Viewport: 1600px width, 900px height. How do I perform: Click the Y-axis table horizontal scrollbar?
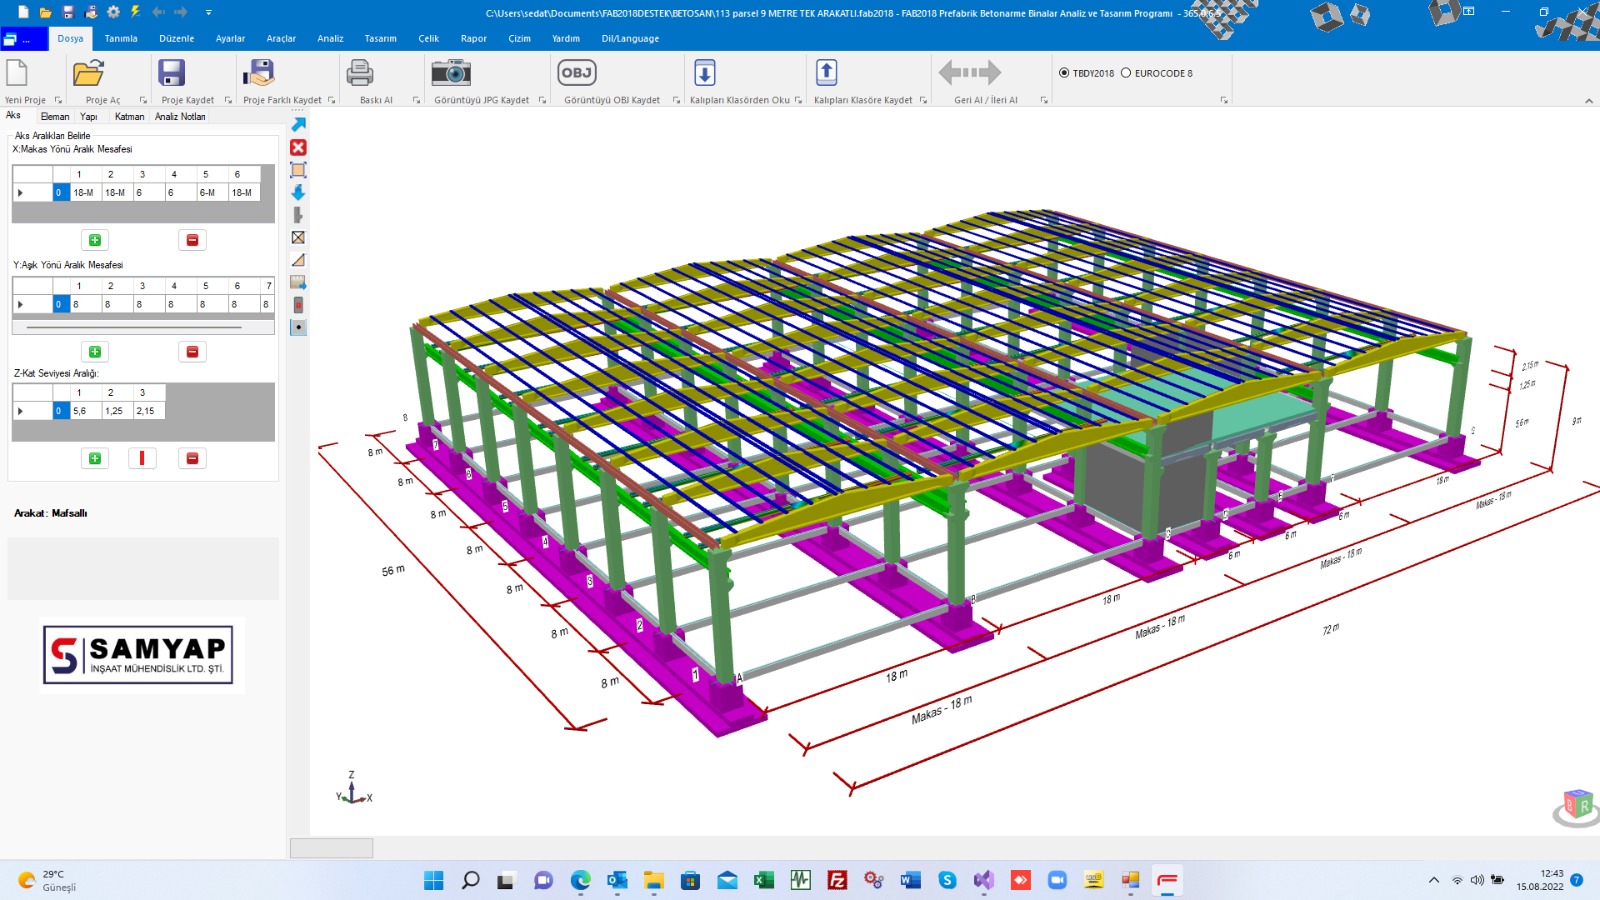point(143,327)
